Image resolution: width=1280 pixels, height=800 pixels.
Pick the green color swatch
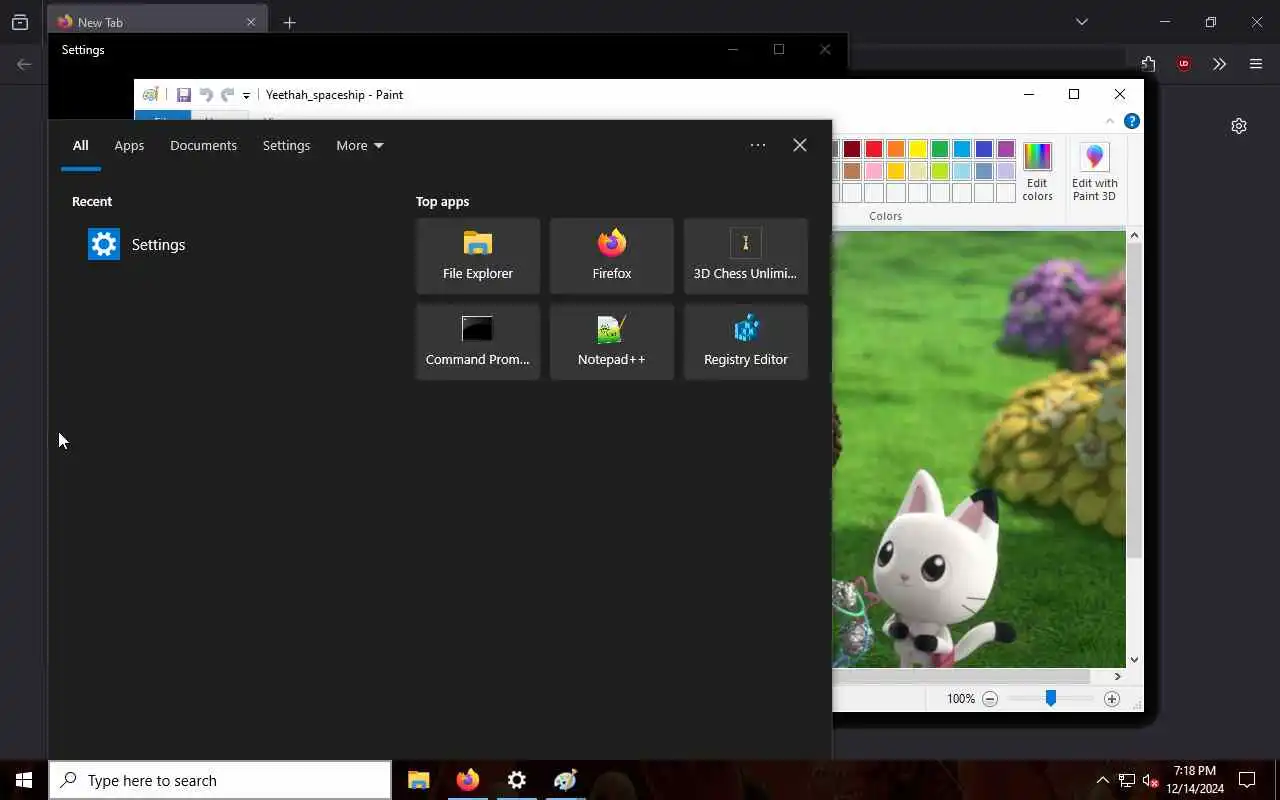(940, 149)
